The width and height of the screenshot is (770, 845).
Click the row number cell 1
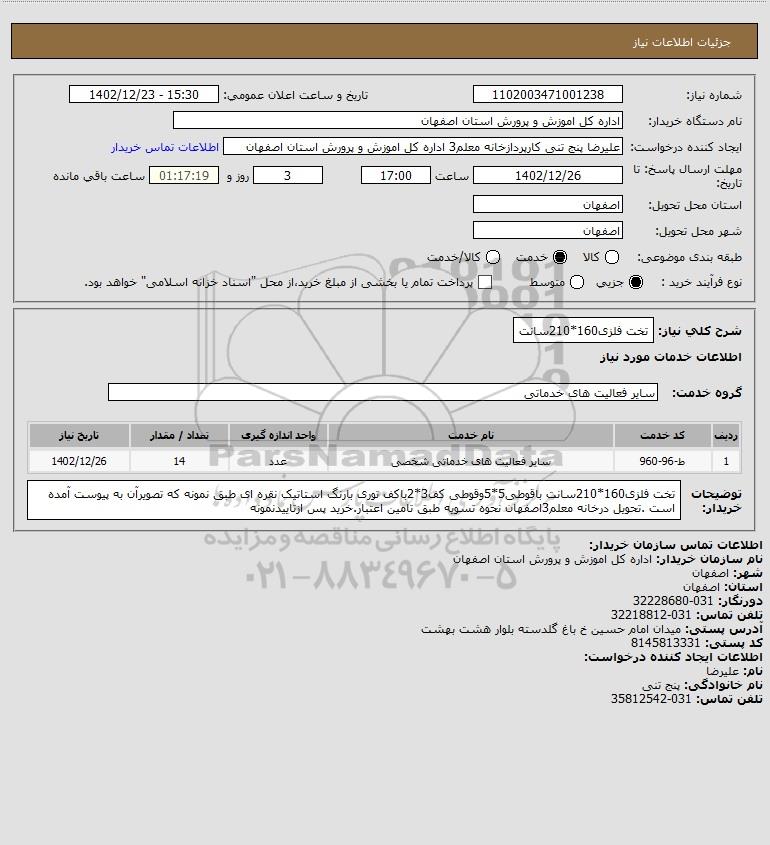726,461
